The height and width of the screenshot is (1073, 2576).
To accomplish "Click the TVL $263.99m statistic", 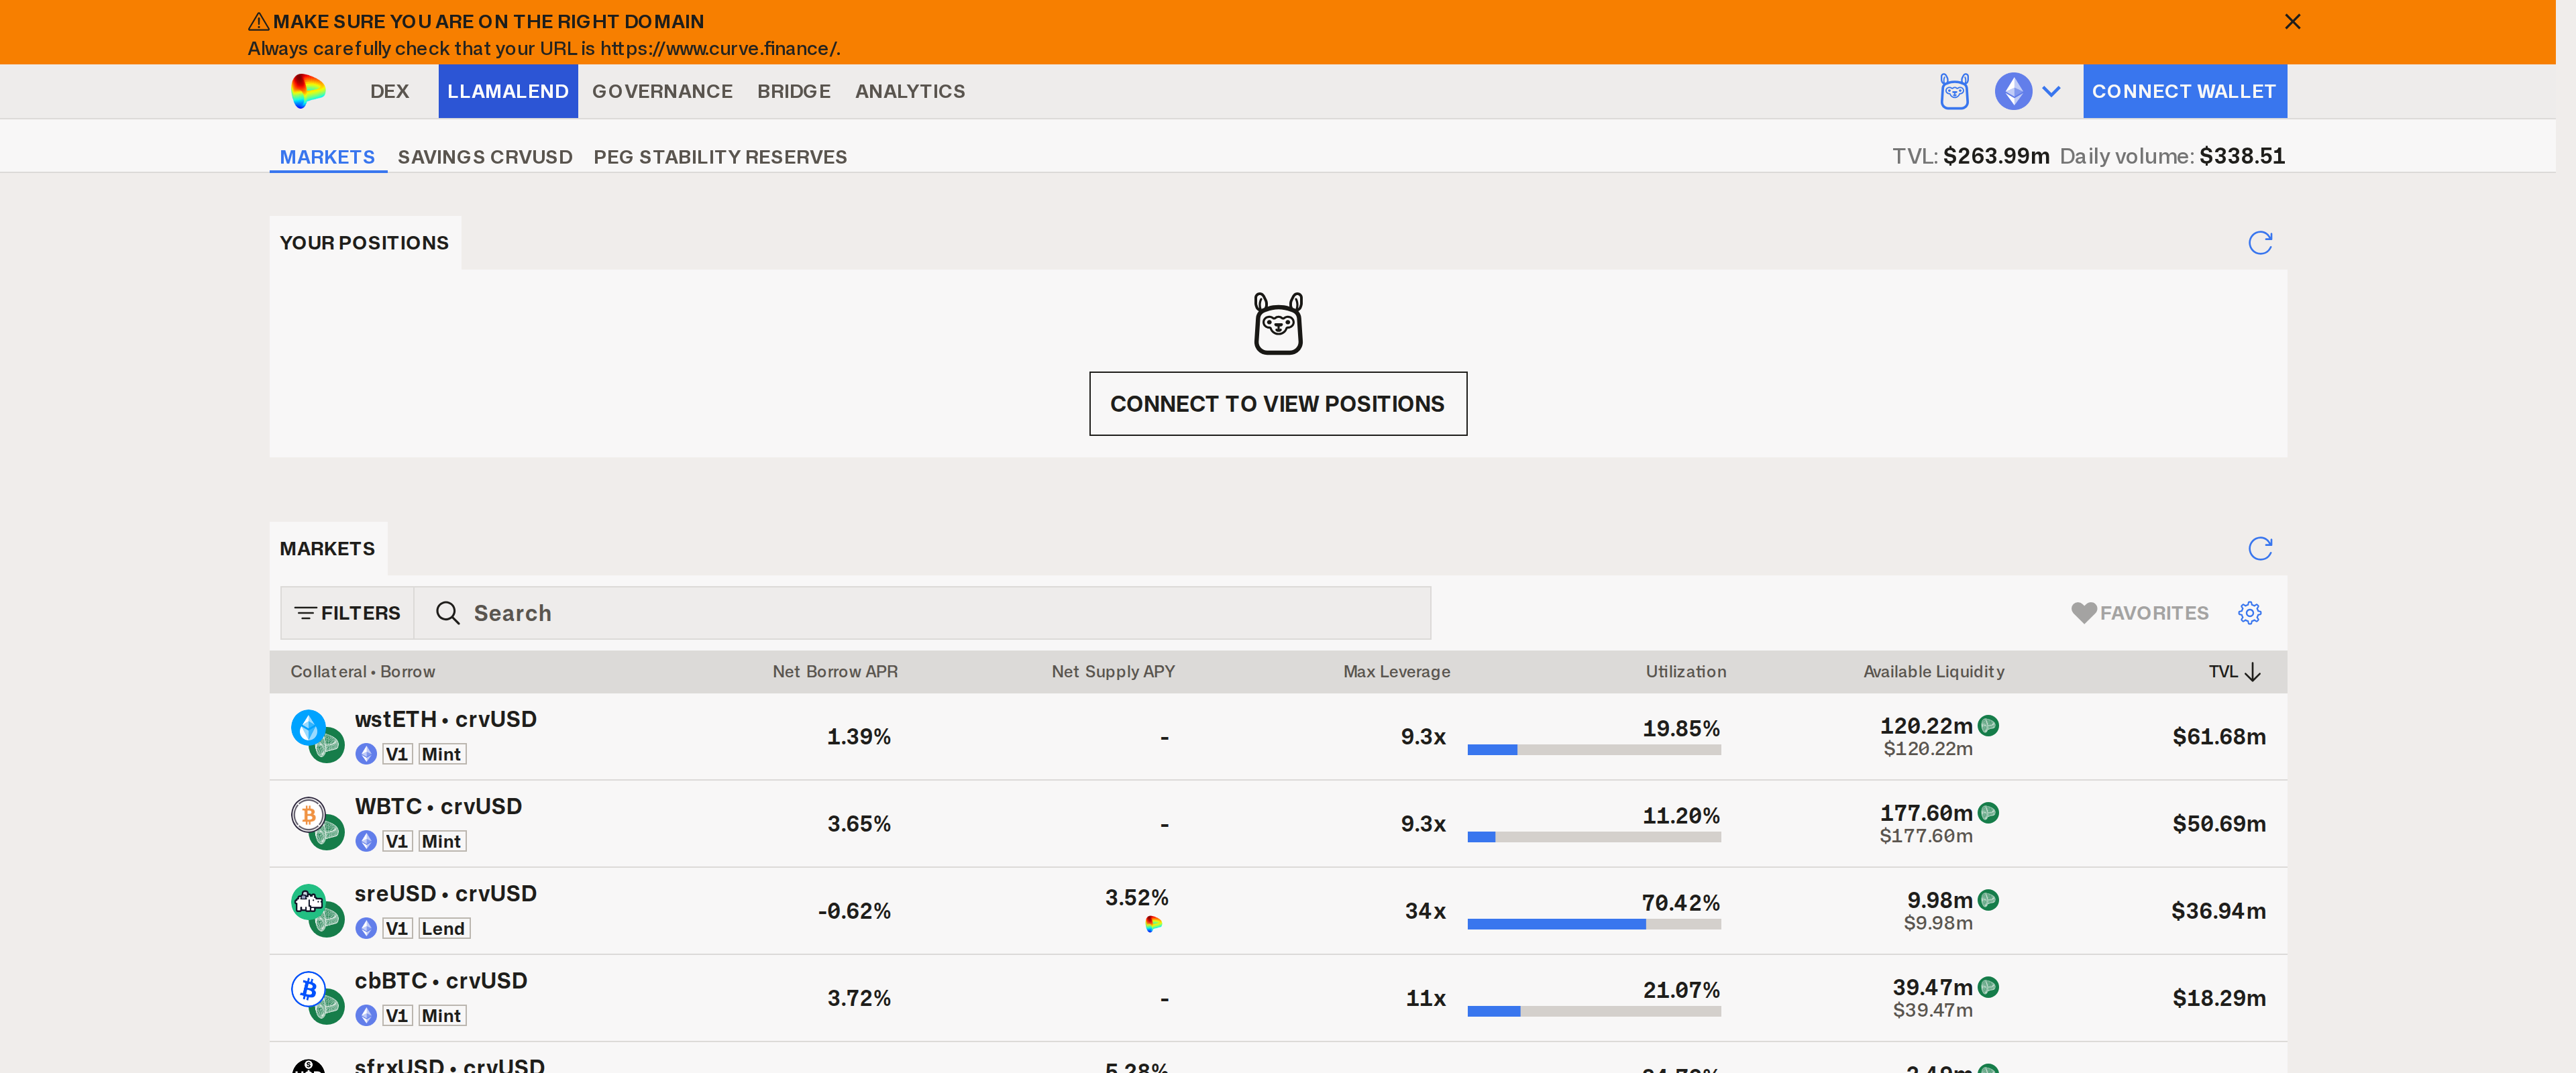I will [x=1970, y=156].
